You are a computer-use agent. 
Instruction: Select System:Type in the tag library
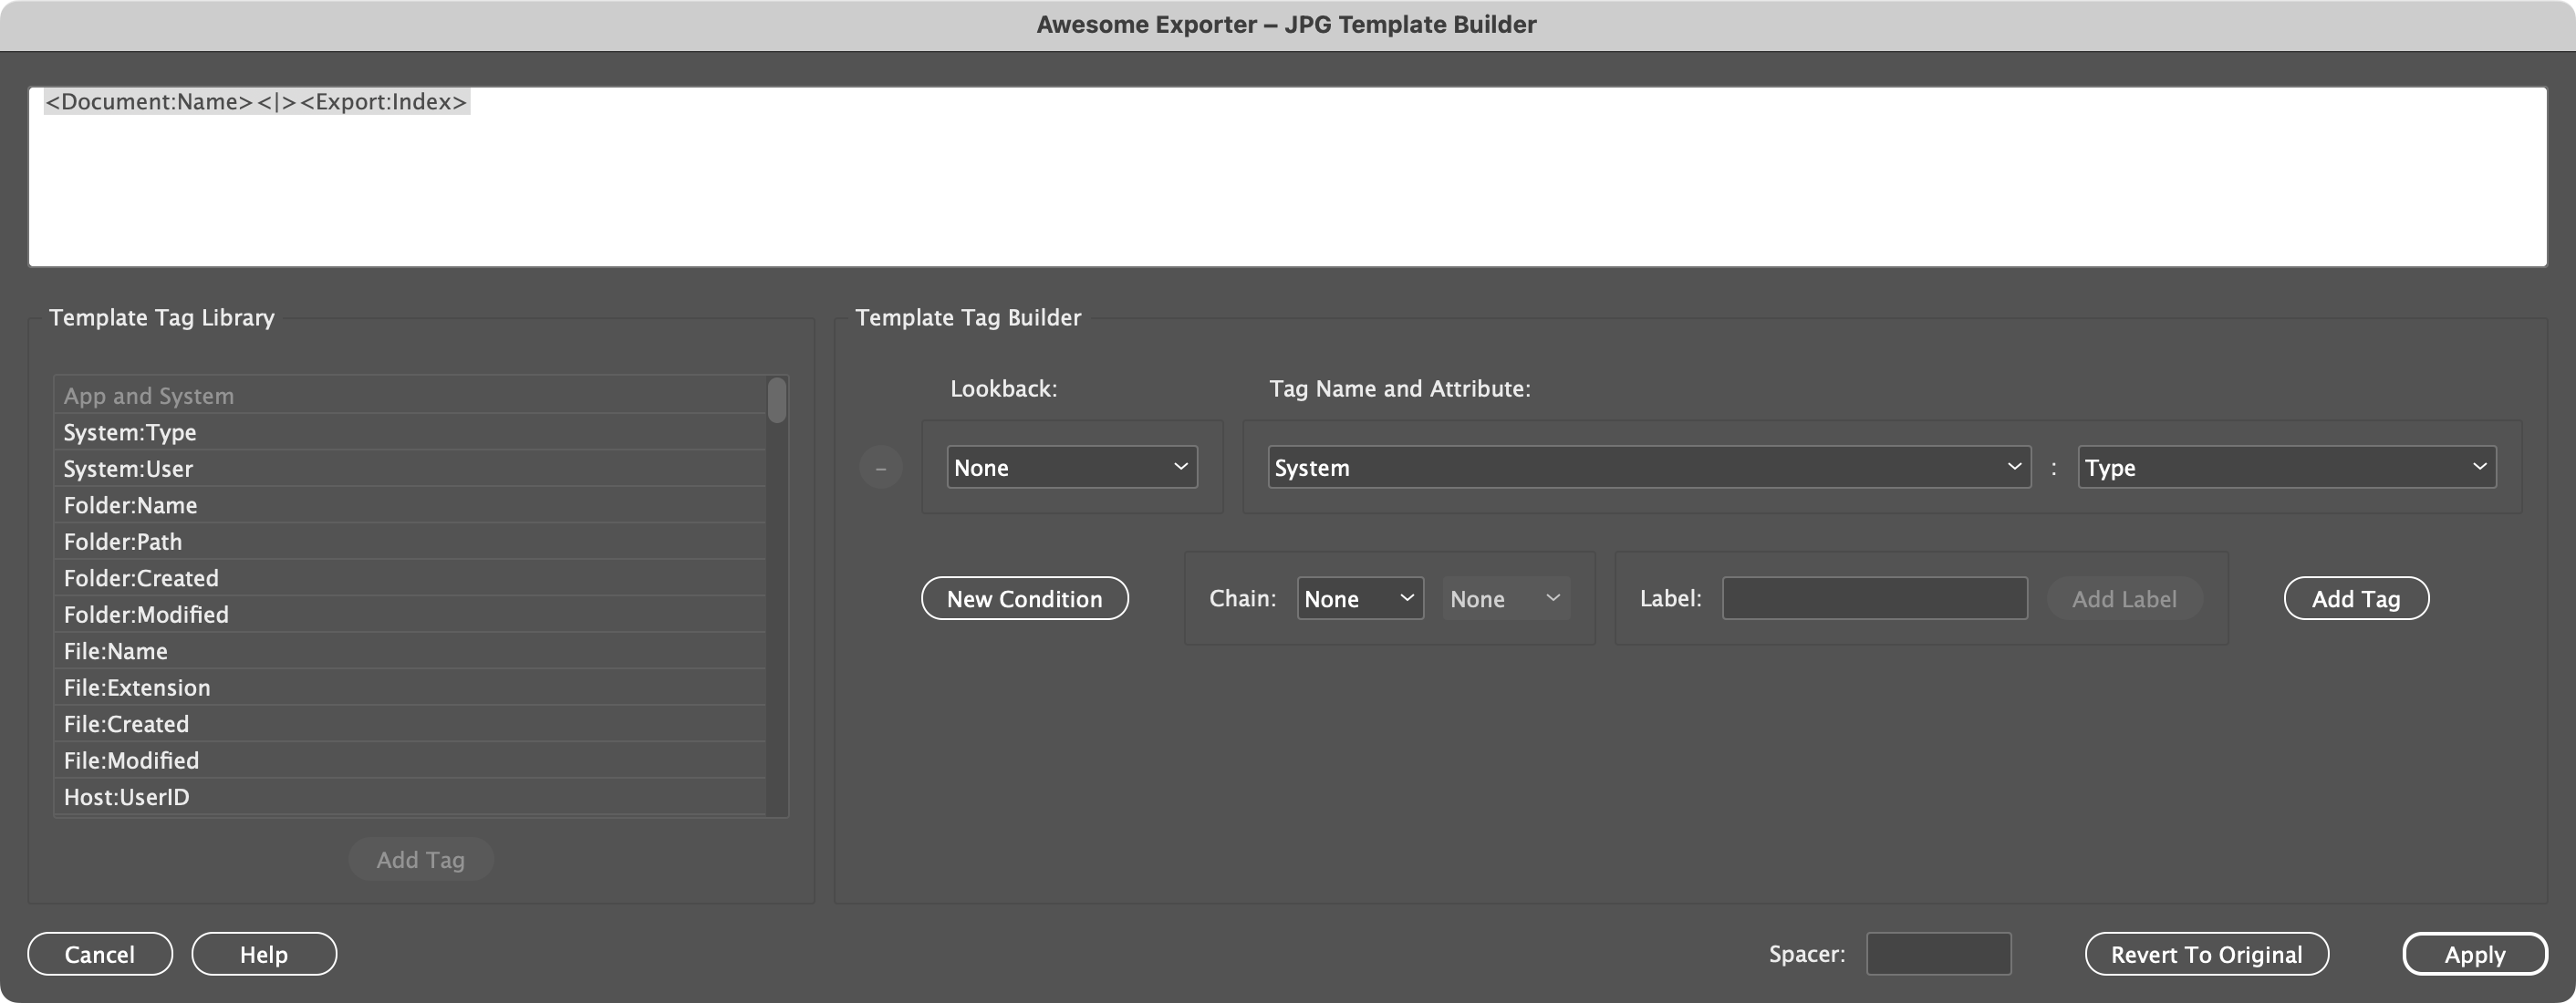(409, 432)
